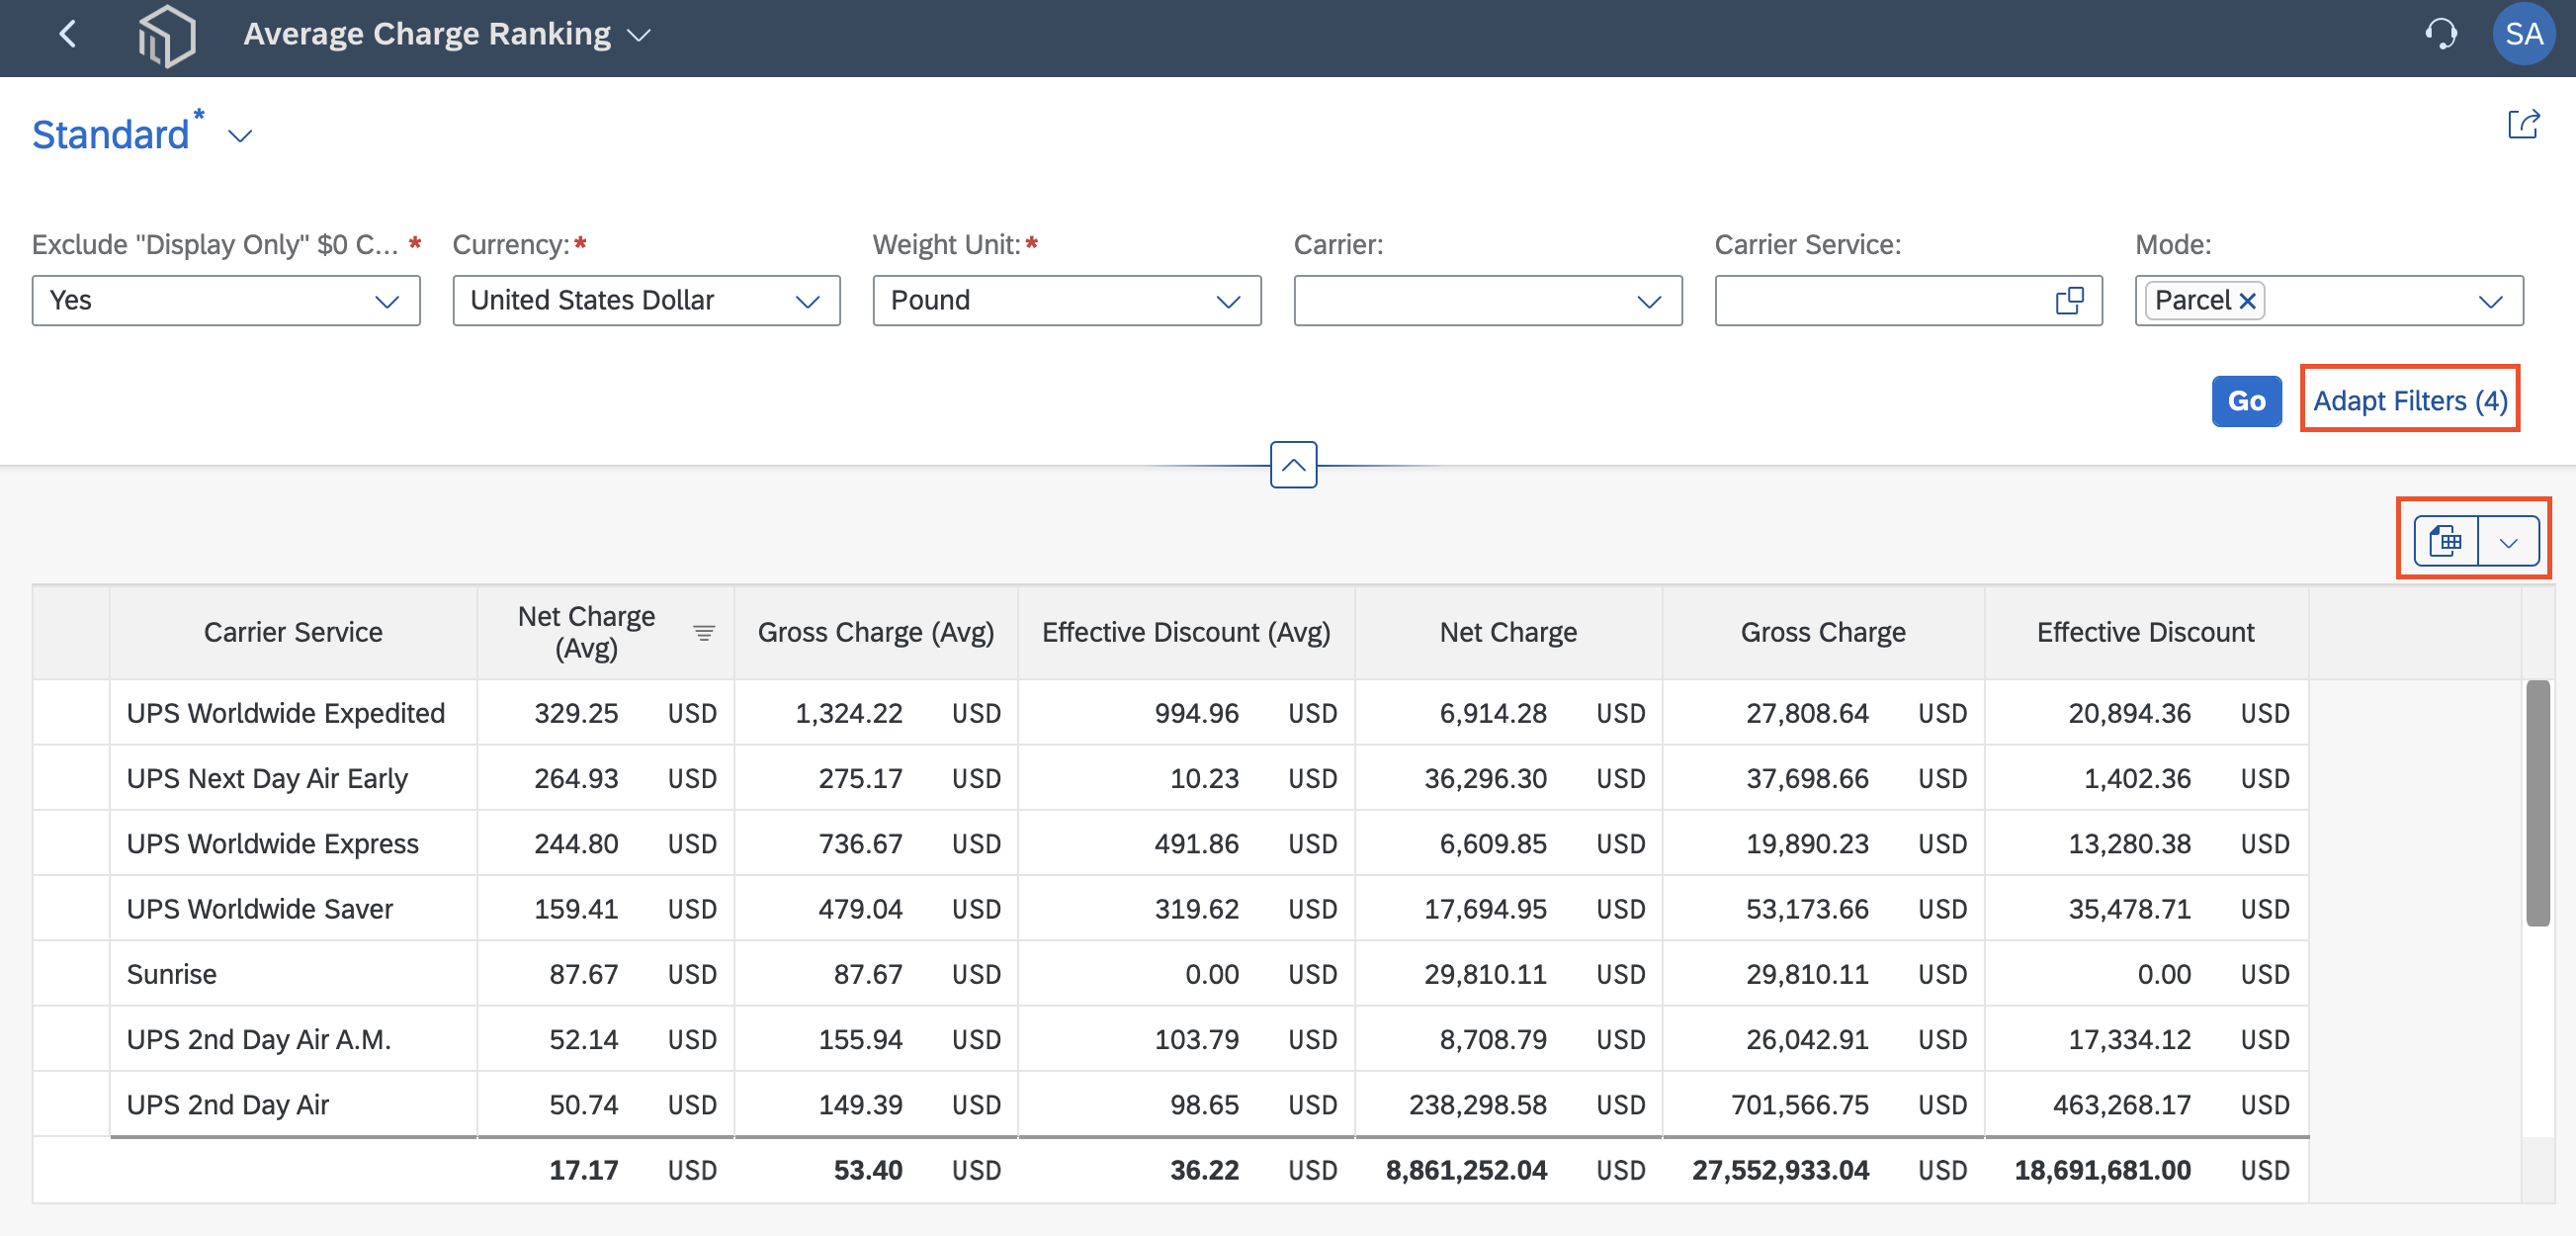Screen dimensions: 2576x1236
Task: Open the headset support icon
Action: 2440,35
